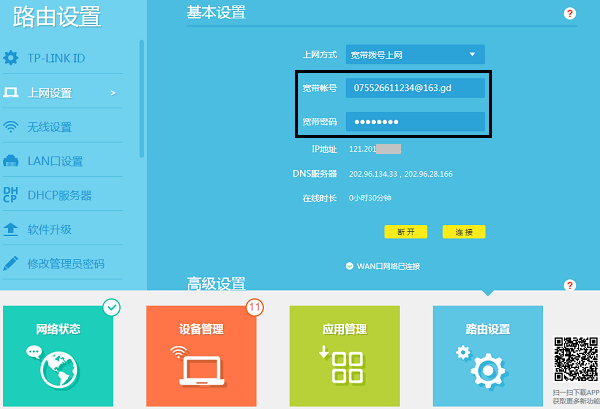Viewport: 600px width, 409px height.
Task: Click the 宽带密码 label
Action: (320, 122)
